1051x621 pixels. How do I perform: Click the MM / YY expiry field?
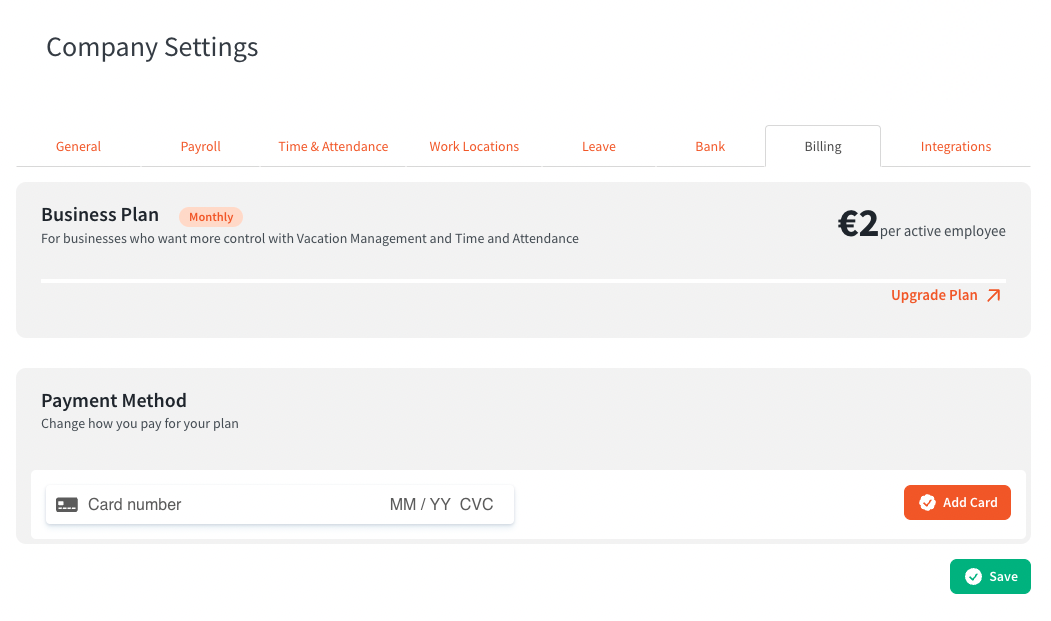coord(420,504)
